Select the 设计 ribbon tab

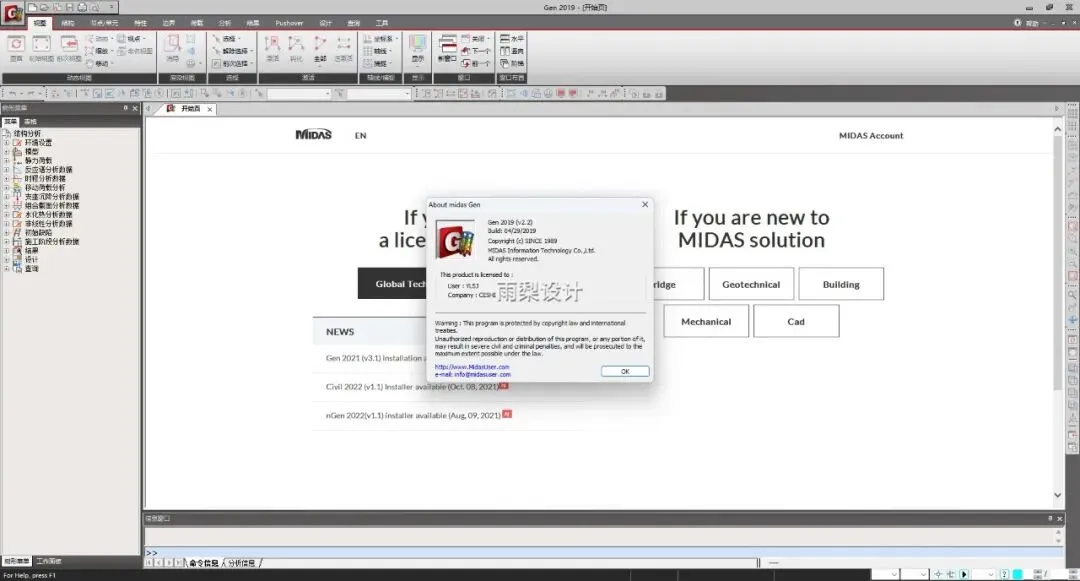coord(326,23)
